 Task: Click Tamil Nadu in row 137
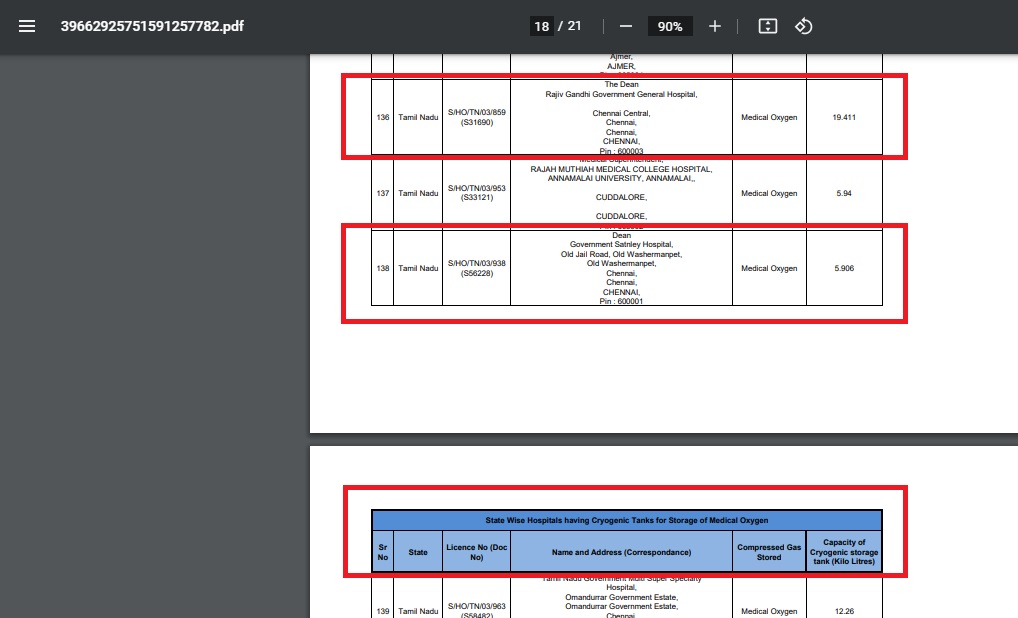tap(418, 193)
